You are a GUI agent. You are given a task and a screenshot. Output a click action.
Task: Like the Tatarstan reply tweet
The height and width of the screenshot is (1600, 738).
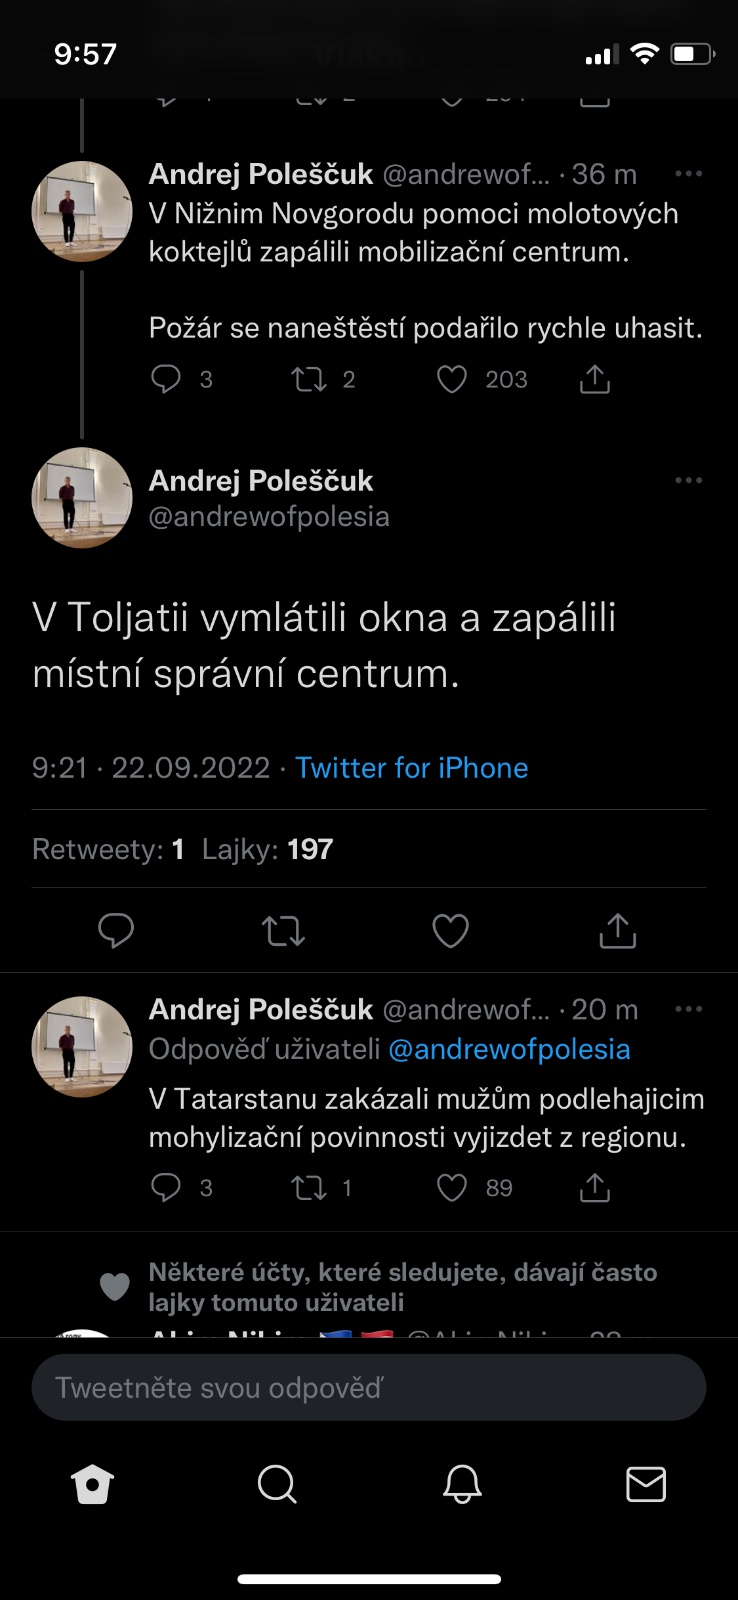click(452, 1187)
